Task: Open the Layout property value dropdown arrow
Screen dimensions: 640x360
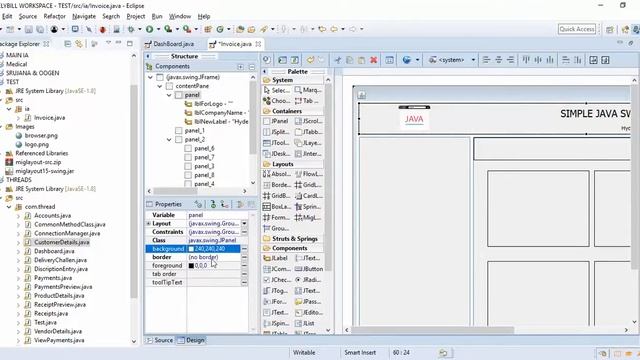Action: pos(244,224)
